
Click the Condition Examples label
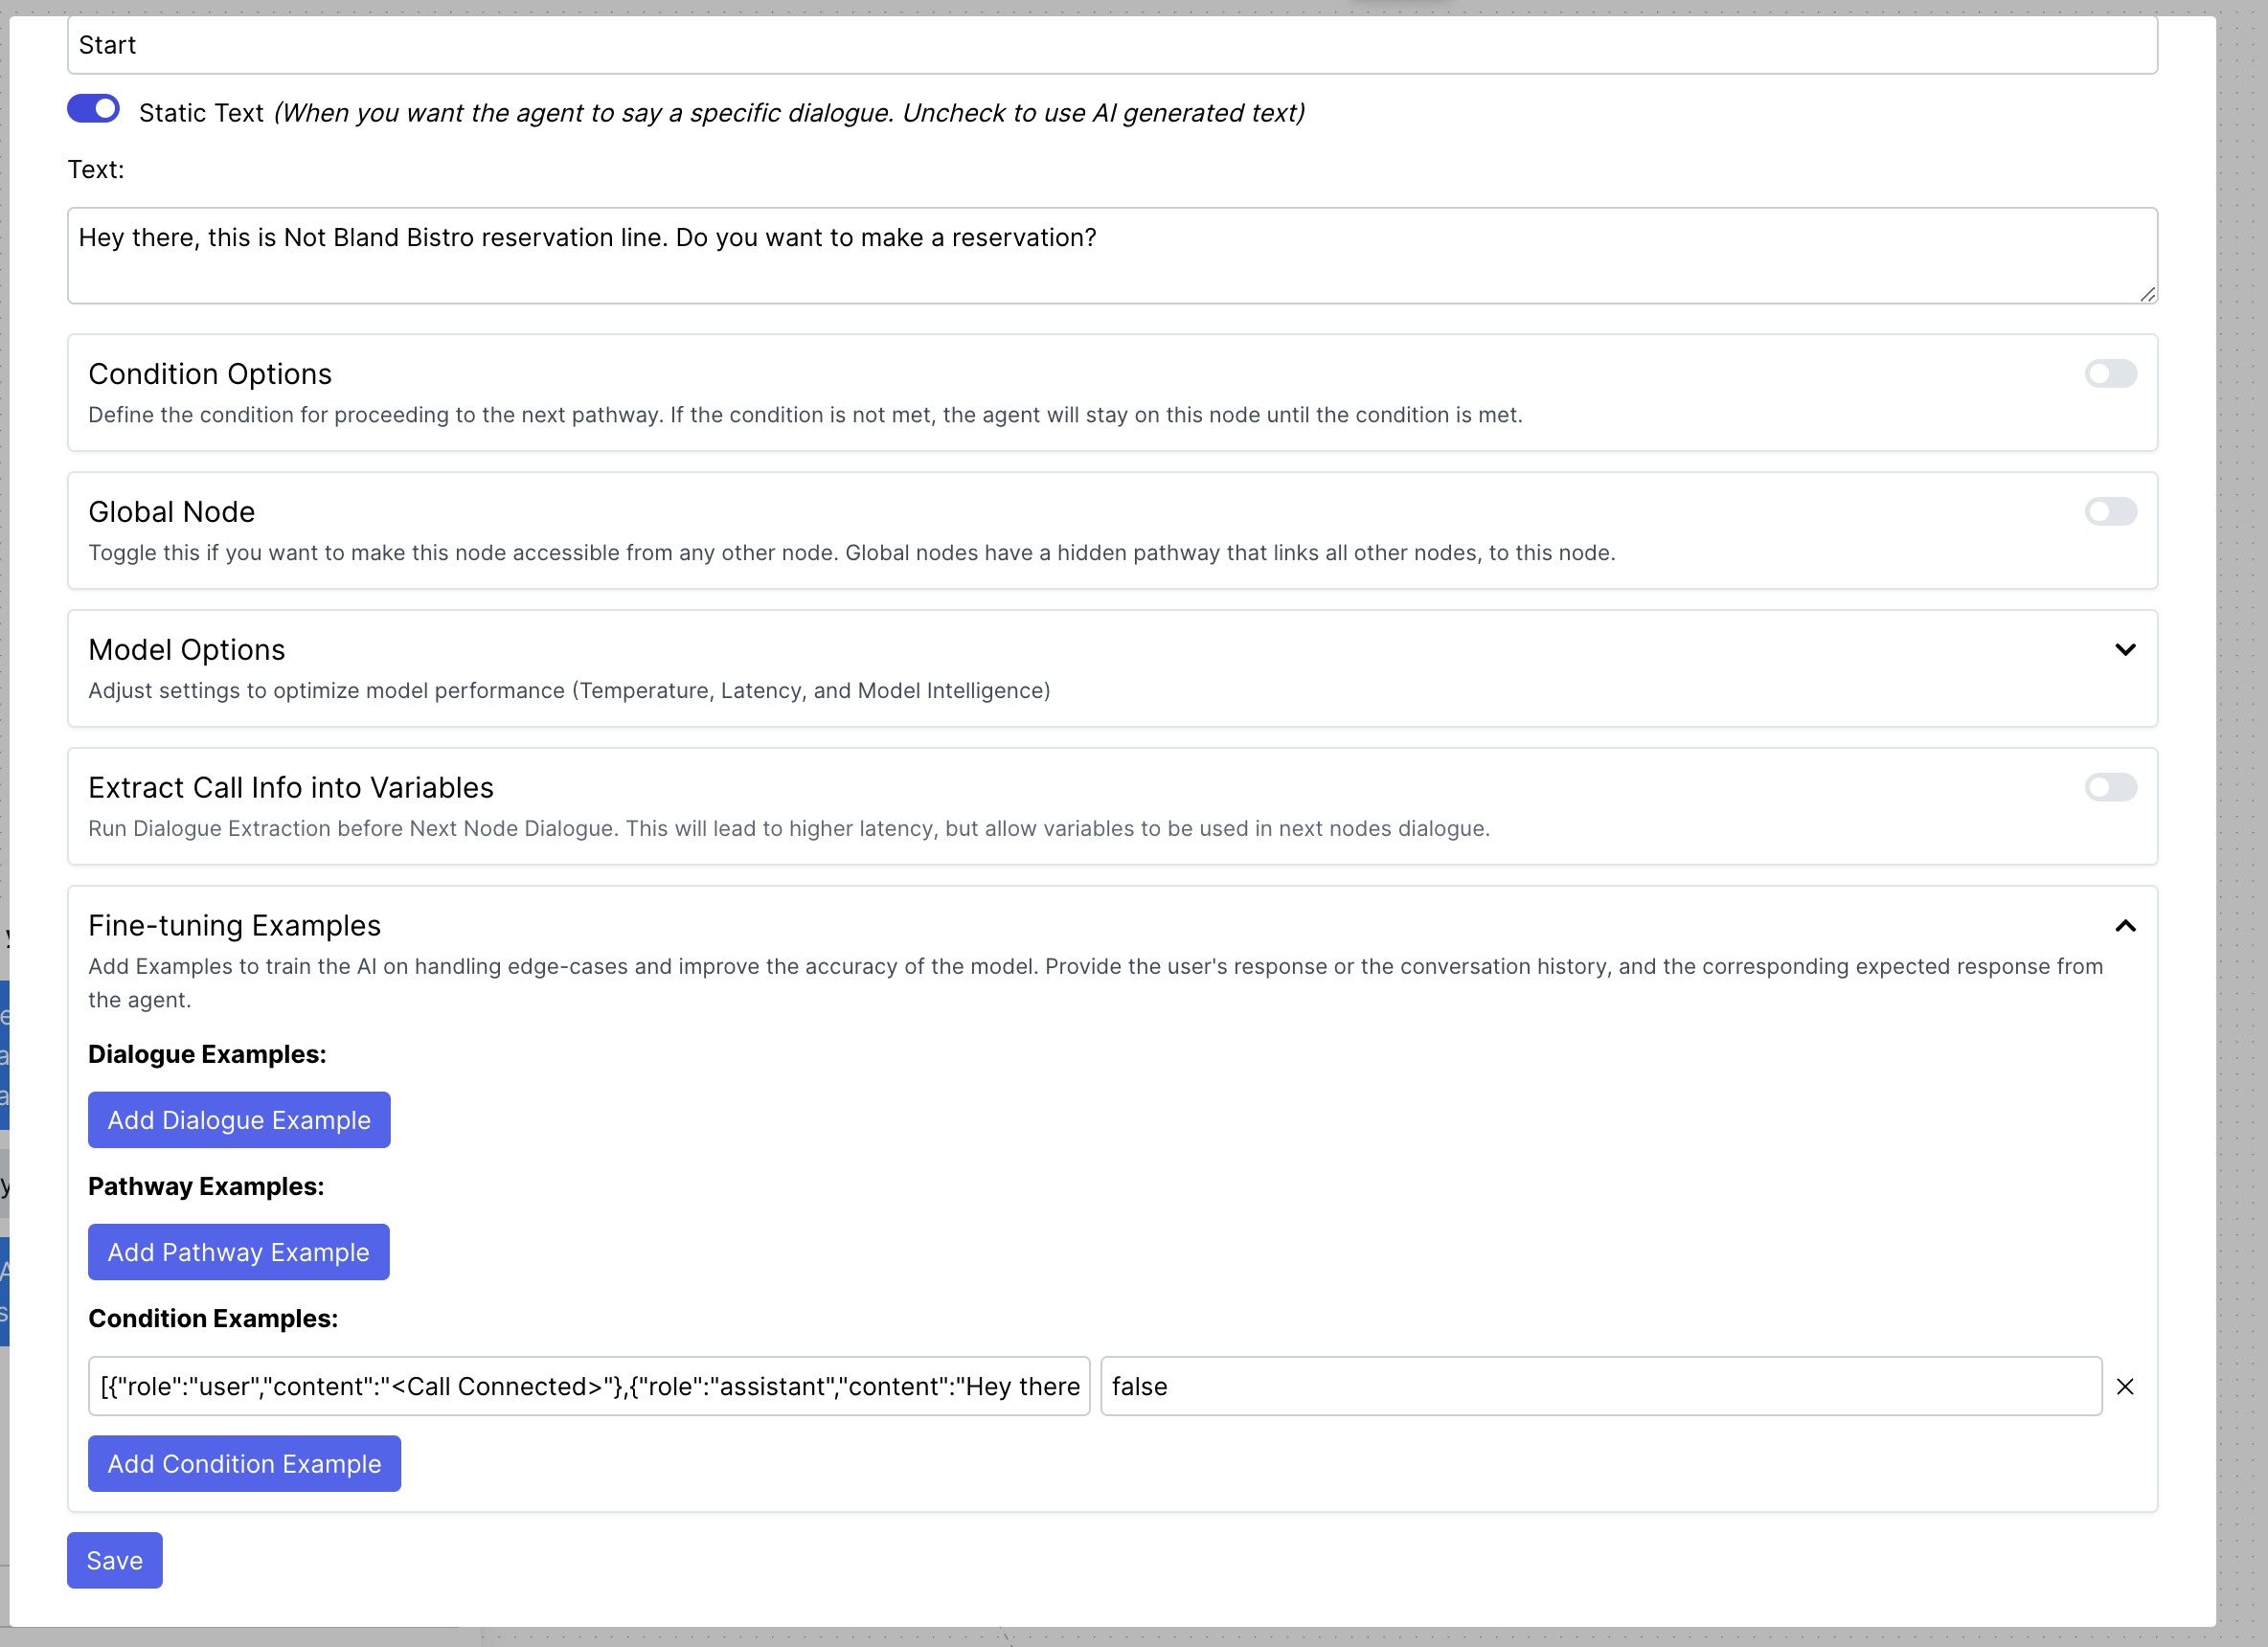point(213,1319)
